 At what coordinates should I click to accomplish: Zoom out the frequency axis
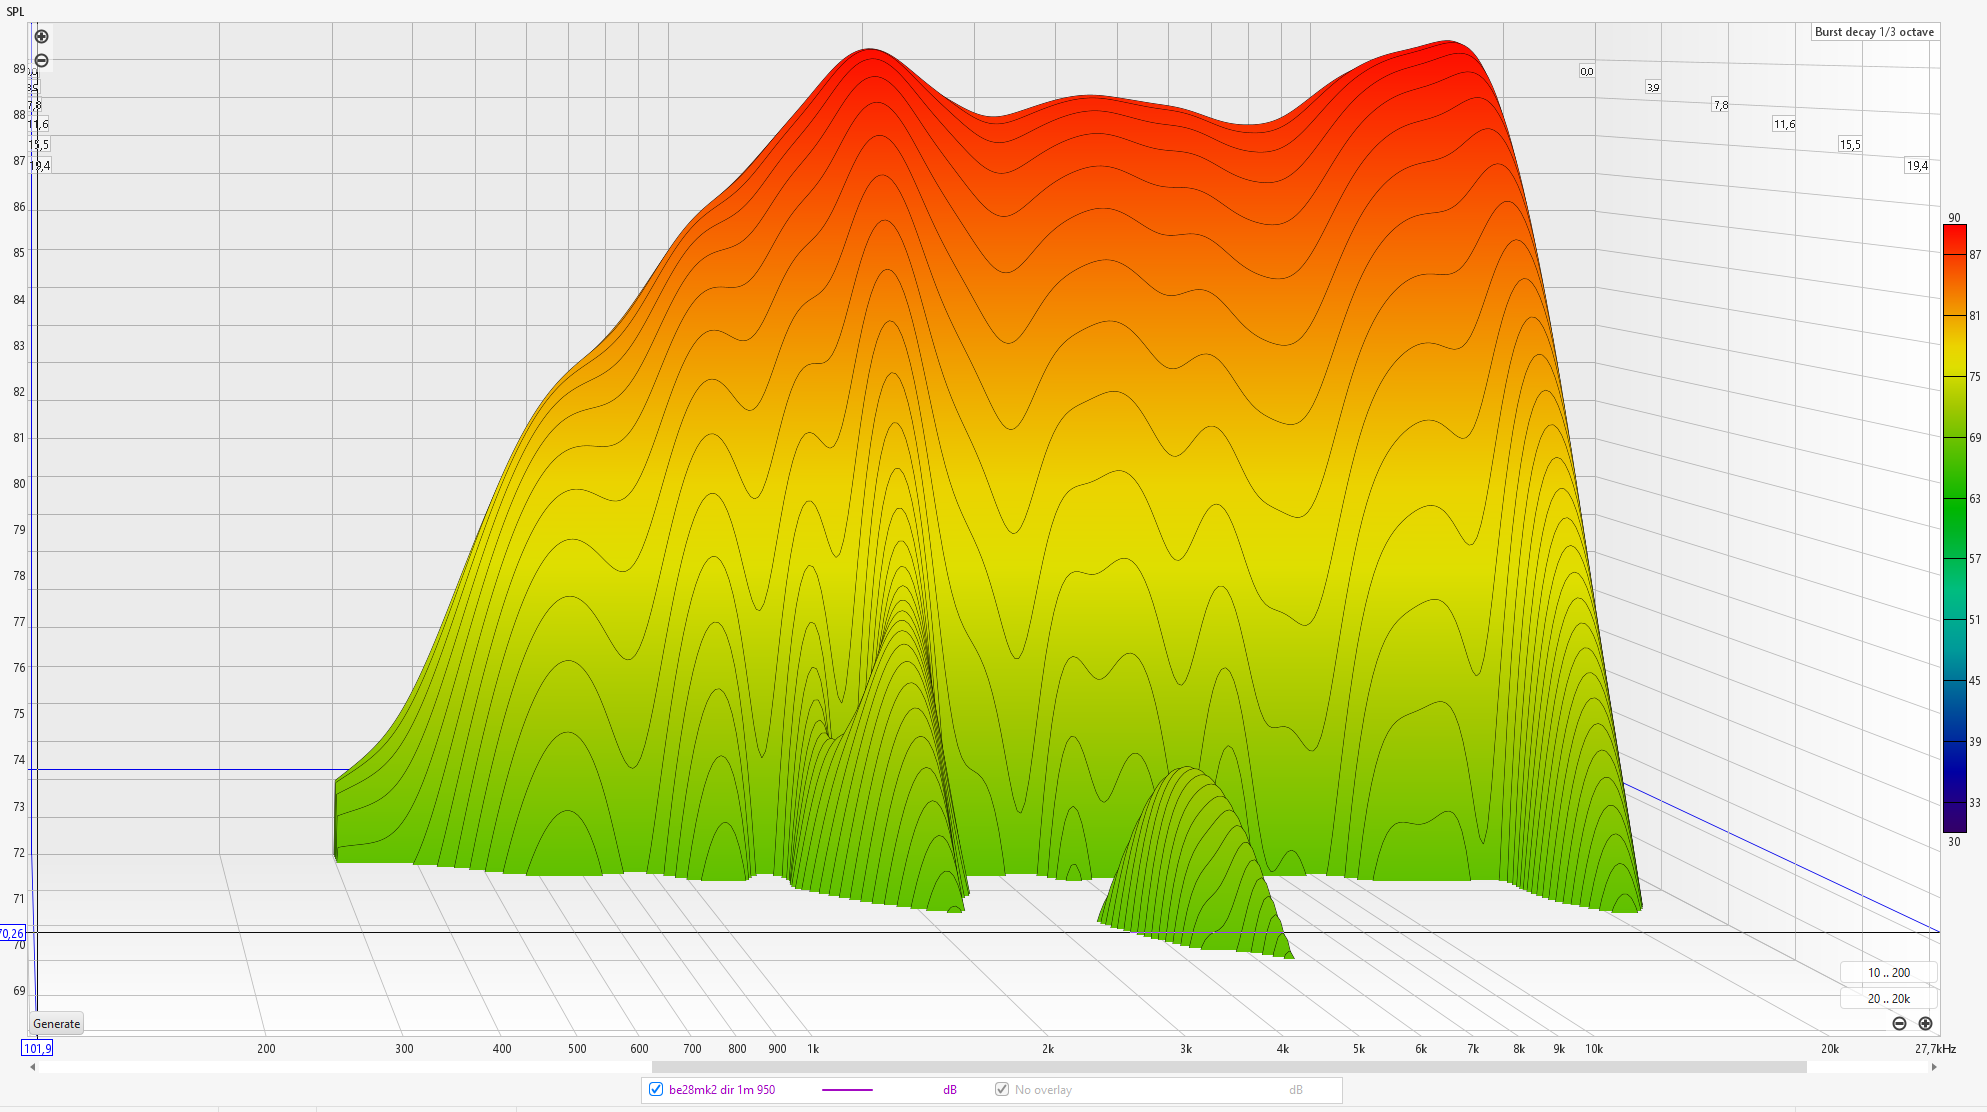tap(1899, 1023)
